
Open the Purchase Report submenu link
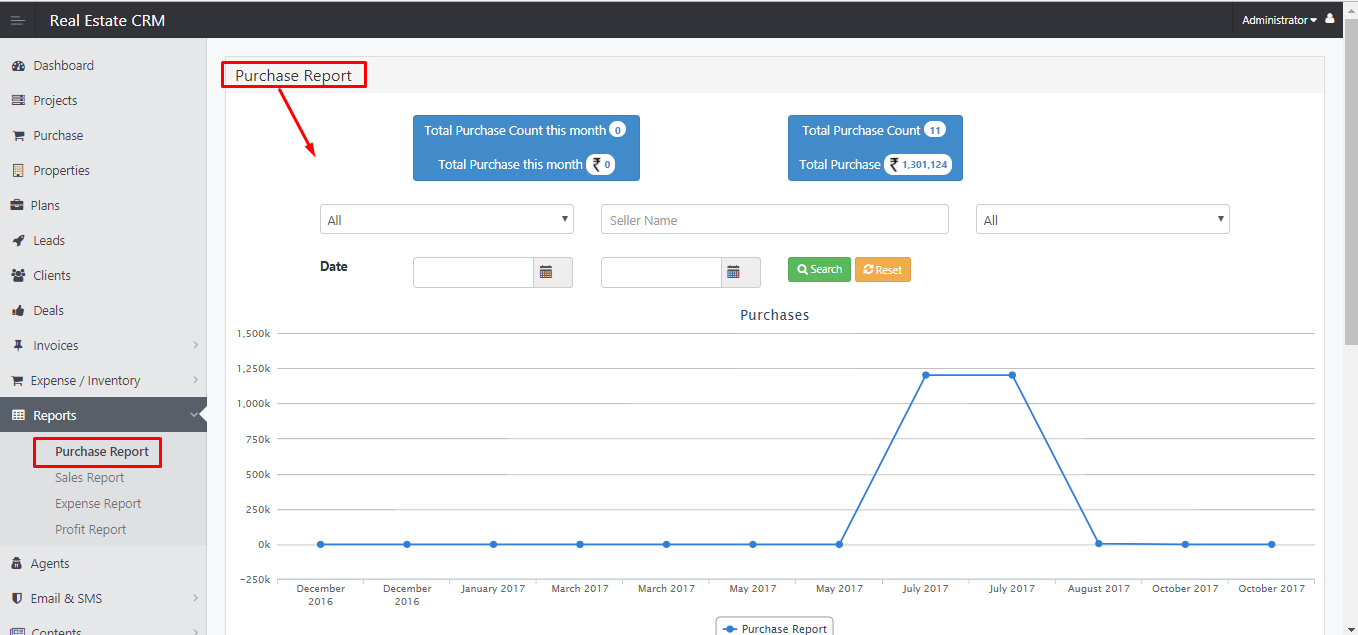tap(102, 452)
